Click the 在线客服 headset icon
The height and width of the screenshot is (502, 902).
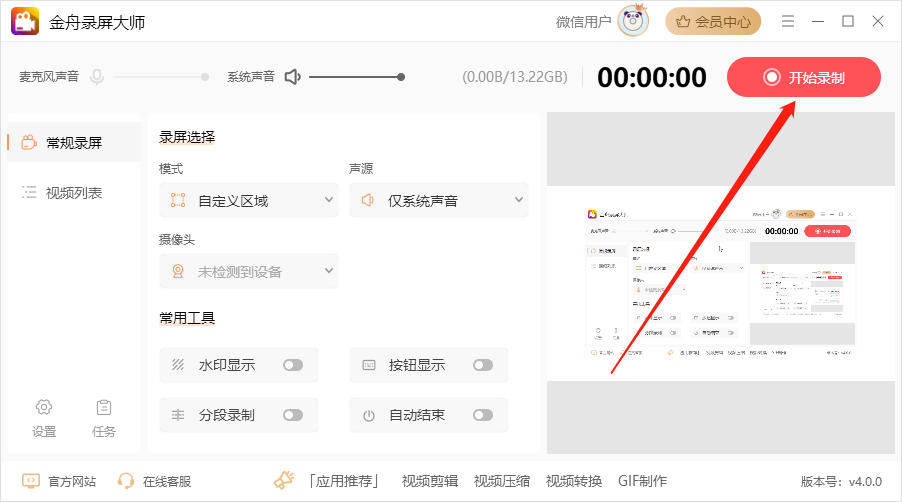(x=126, y=481)
